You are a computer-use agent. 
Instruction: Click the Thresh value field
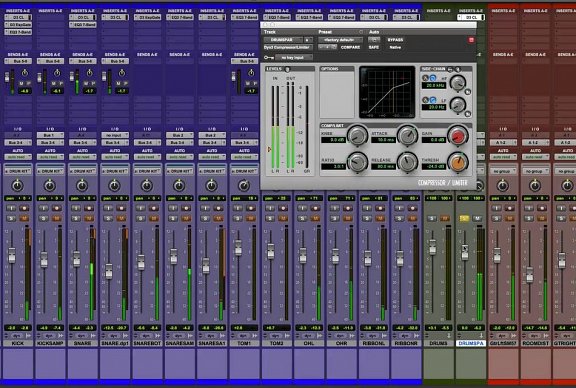click(433, 166)
